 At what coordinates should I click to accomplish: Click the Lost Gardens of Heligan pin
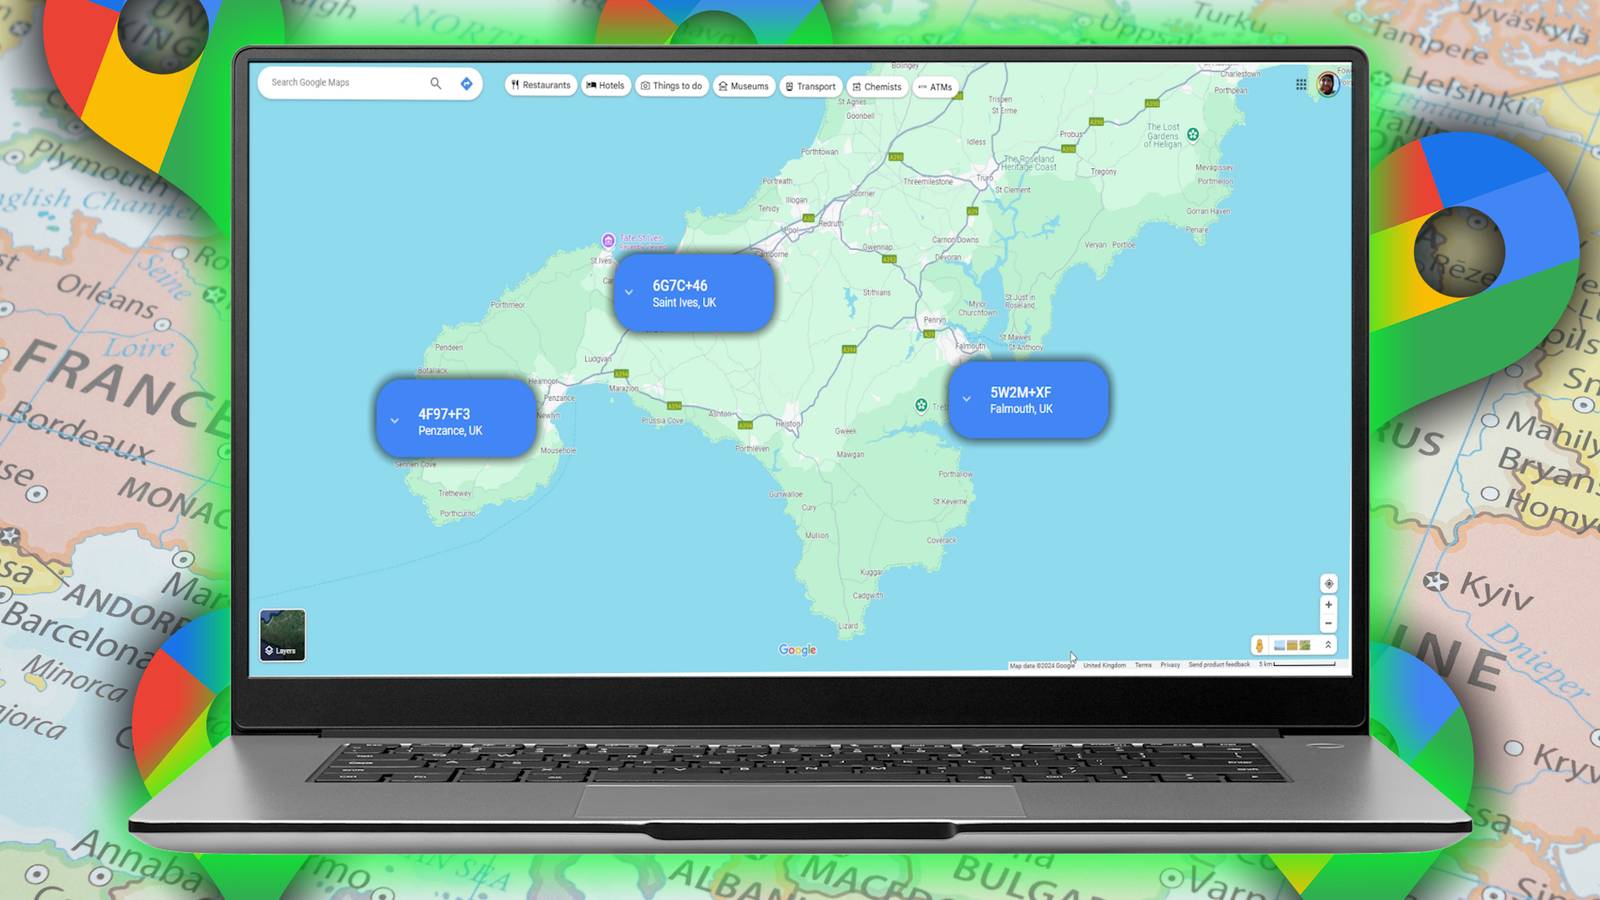[x=1193, y=135]
